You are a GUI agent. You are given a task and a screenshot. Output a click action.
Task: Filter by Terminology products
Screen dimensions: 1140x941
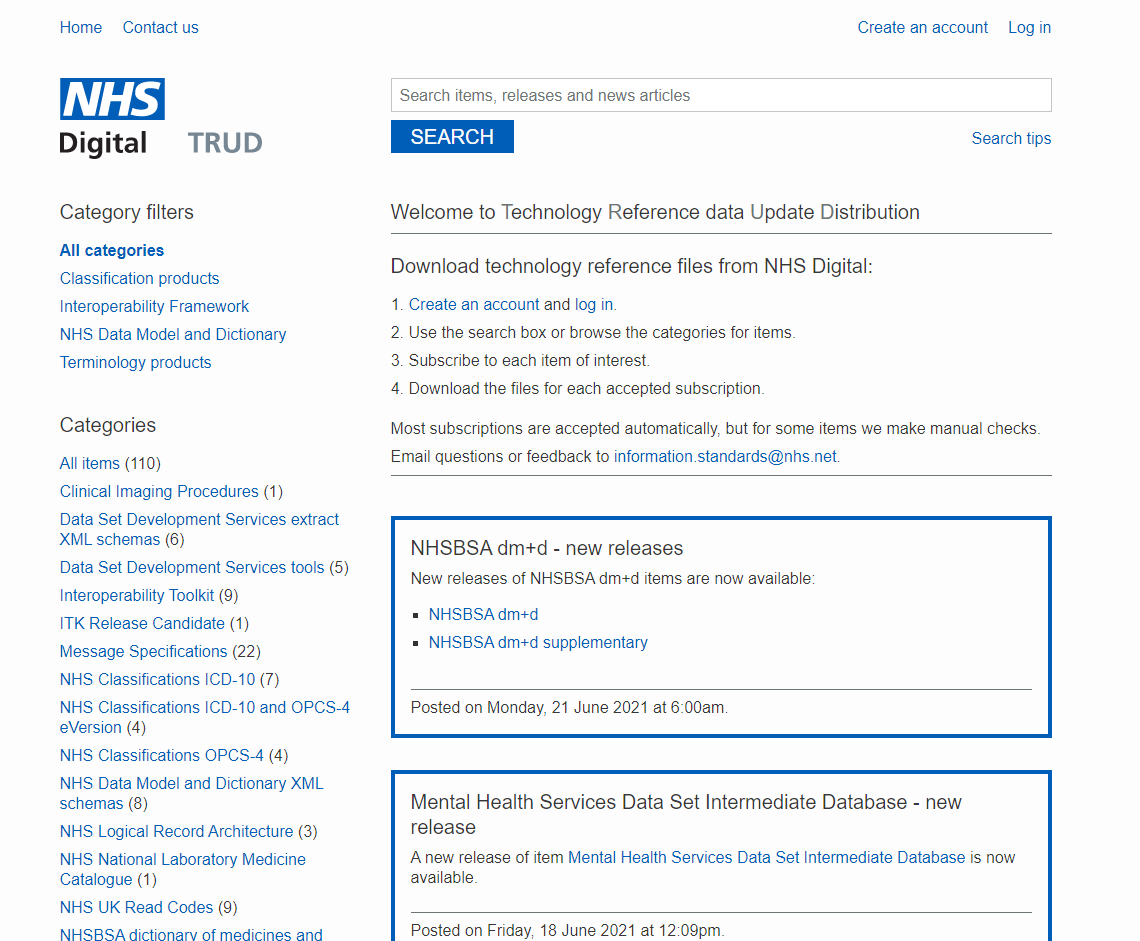click(x=135, y=362)
